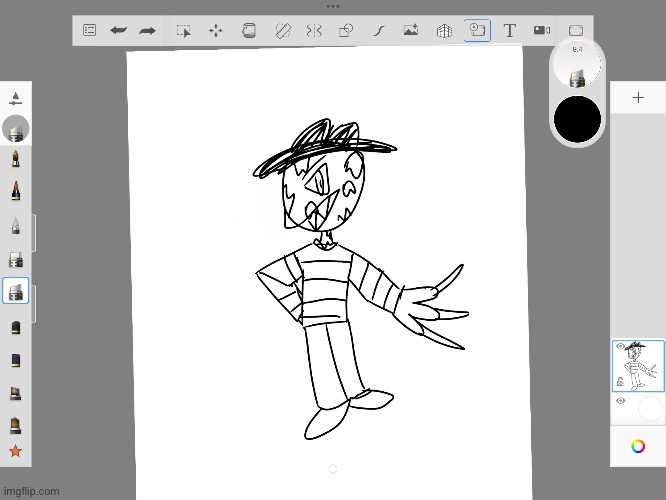Pick the marker brush below the pencil
The image size is (666, 500).
coord(16,191)
